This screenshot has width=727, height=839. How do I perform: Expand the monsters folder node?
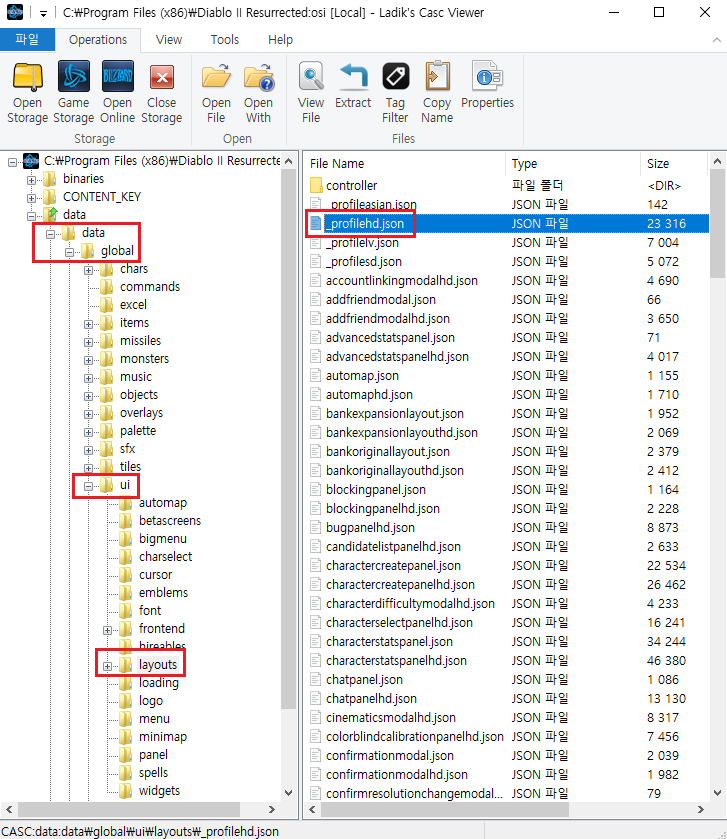(x=88, y=360)
